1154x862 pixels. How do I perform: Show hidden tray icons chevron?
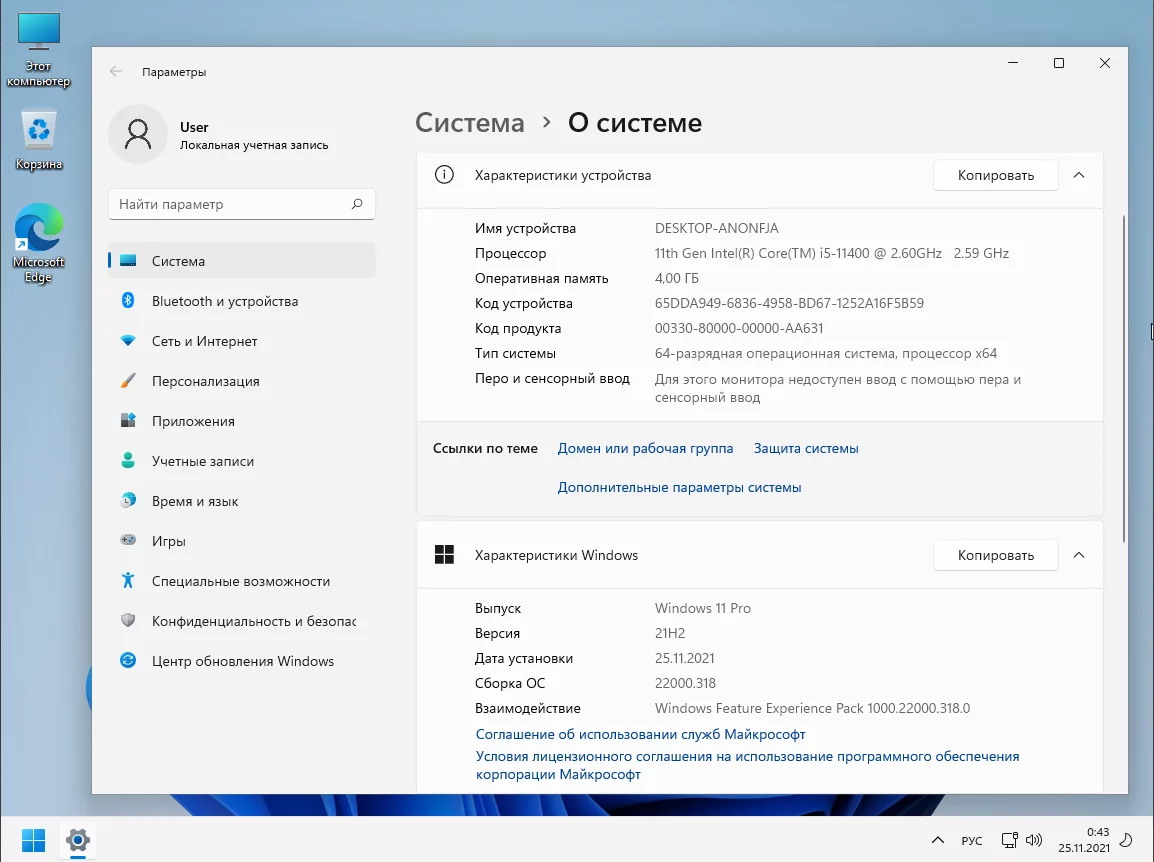pyautogui.click(x=938, y=840)
